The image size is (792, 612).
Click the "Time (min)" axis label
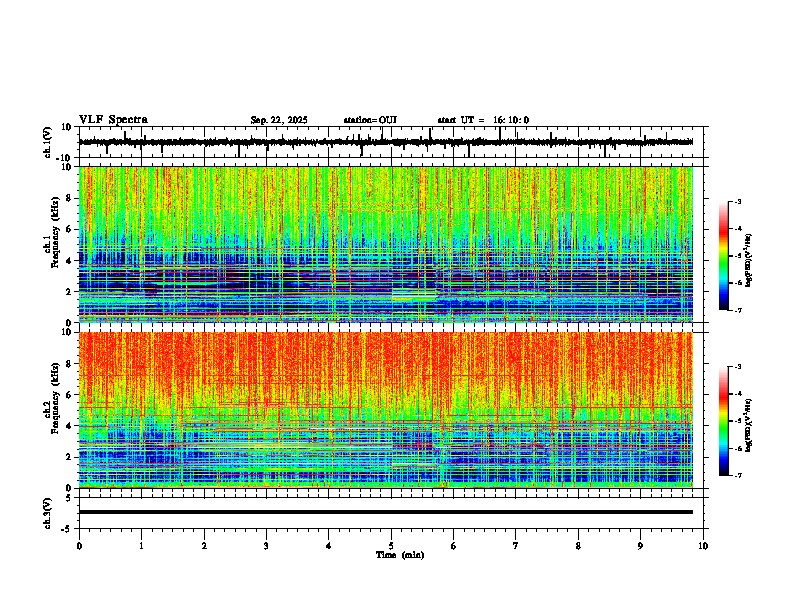pos(400,555)
